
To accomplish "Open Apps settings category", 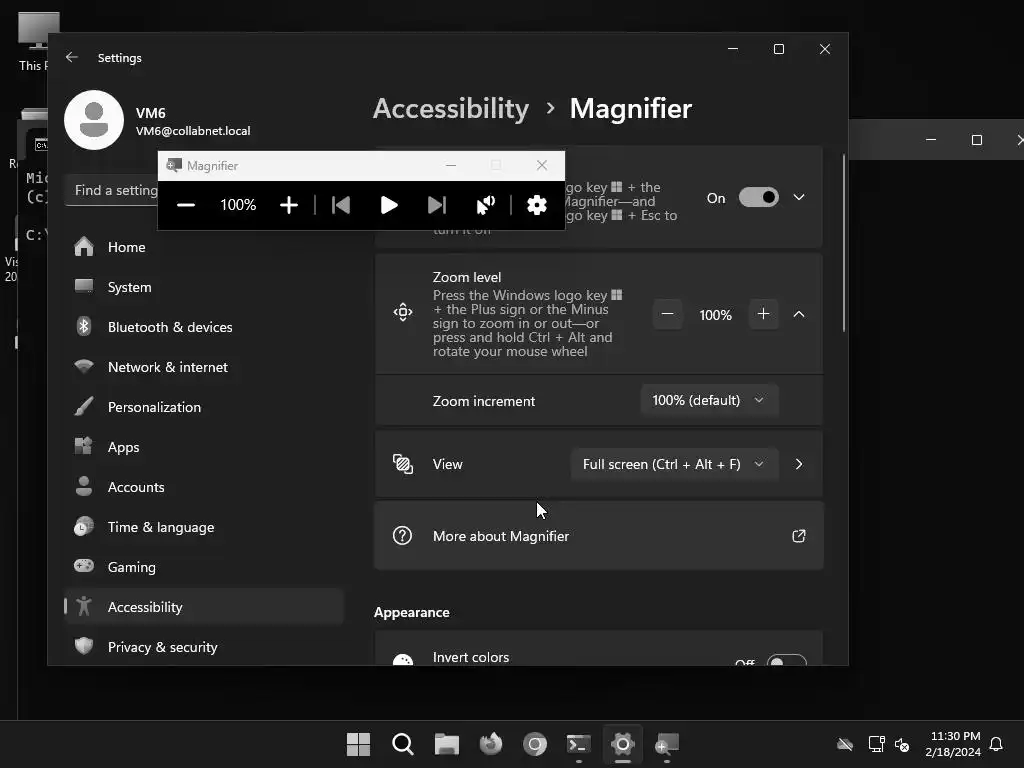I will (x=204, y=447).
